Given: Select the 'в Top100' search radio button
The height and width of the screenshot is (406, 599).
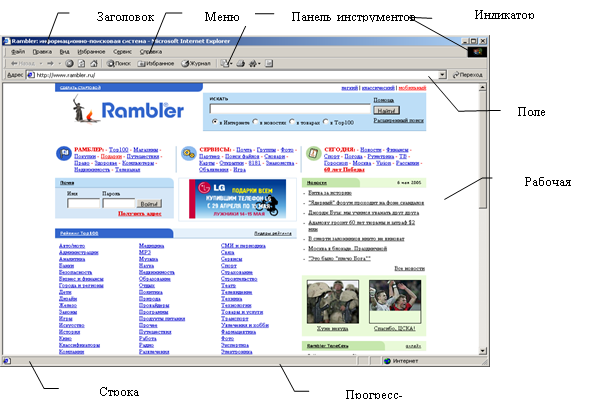Looking at the screenshot, I should click(x=326, y=121).
